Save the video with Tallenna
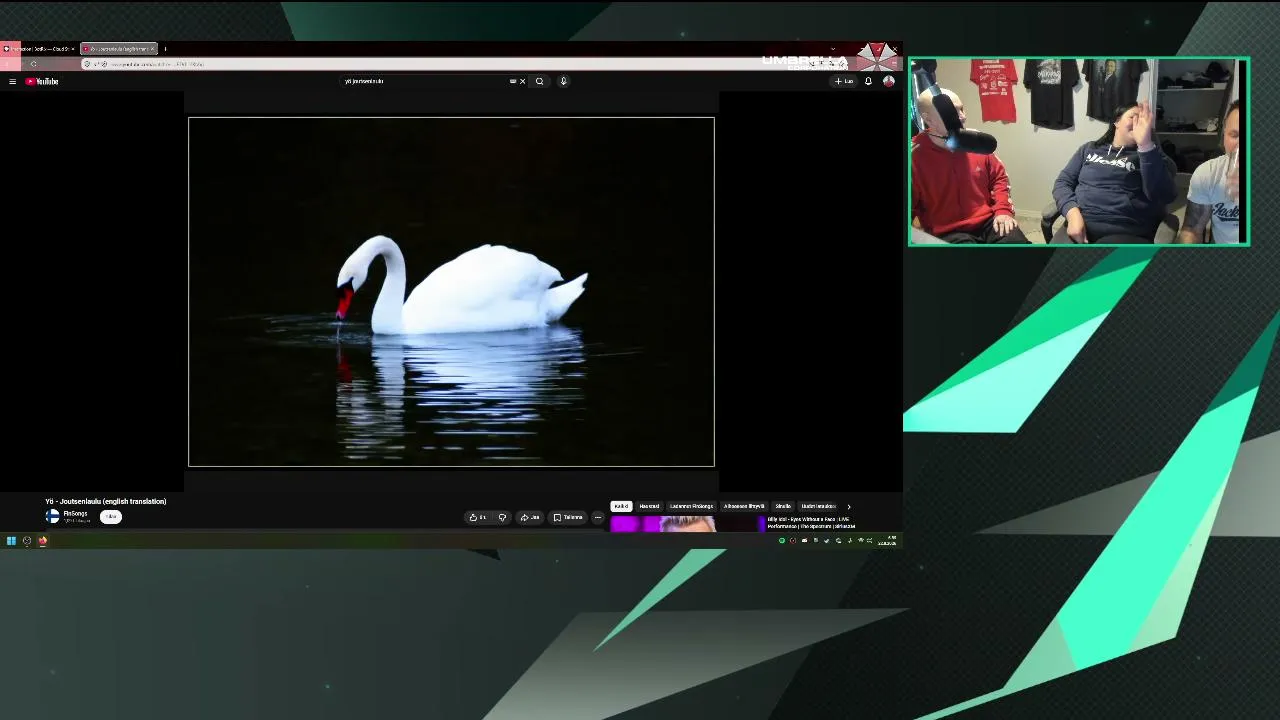1280x720 pixels. 568,518
